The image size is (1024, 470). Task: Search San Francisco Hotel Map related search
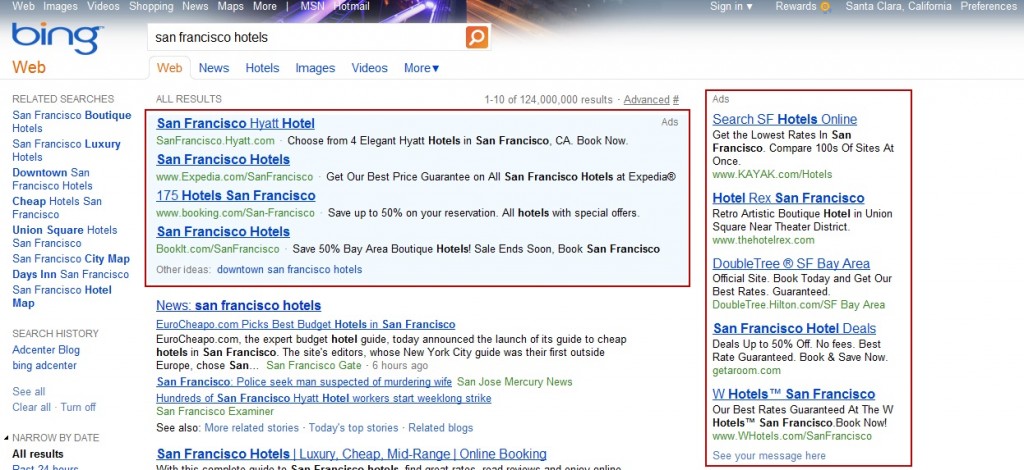[x=62, y=296]
